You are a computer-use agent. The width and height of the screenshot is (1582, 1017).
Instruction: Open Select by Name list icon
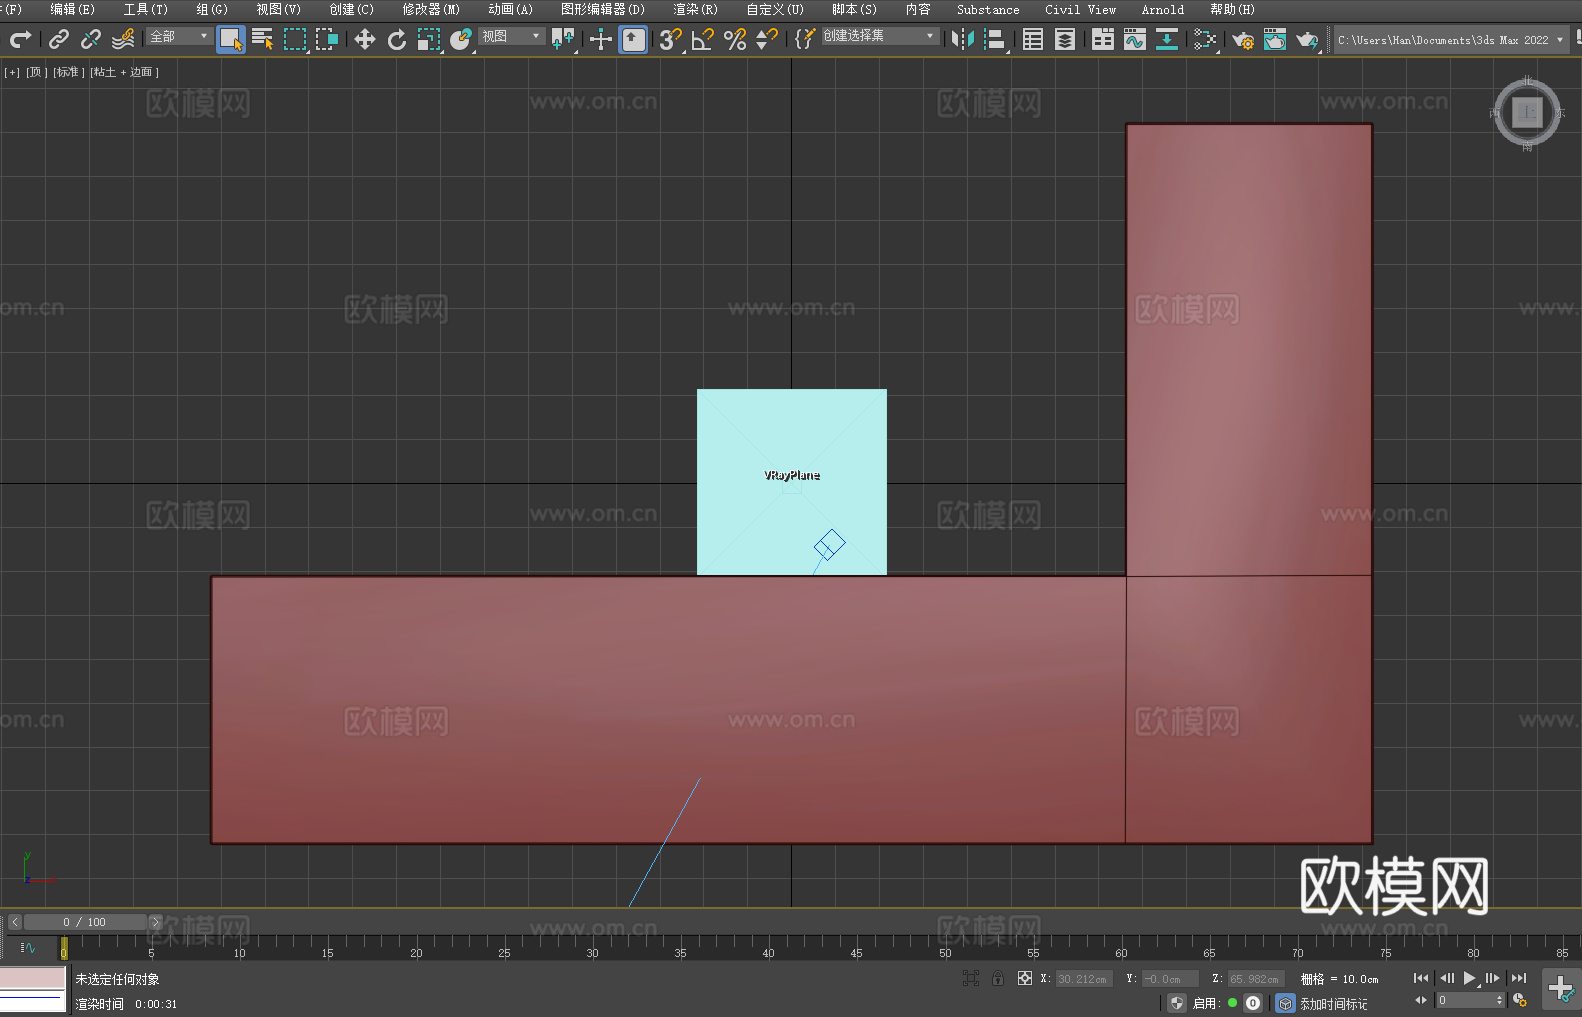[x=263, y=39]
